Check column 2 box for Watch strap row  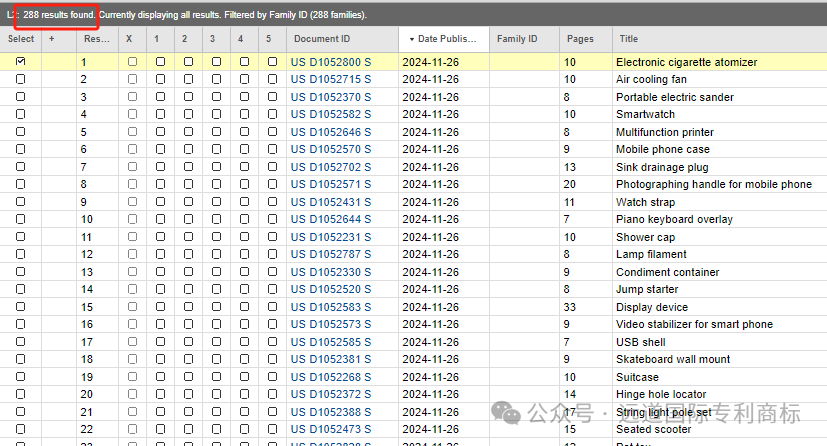(188, 202)
